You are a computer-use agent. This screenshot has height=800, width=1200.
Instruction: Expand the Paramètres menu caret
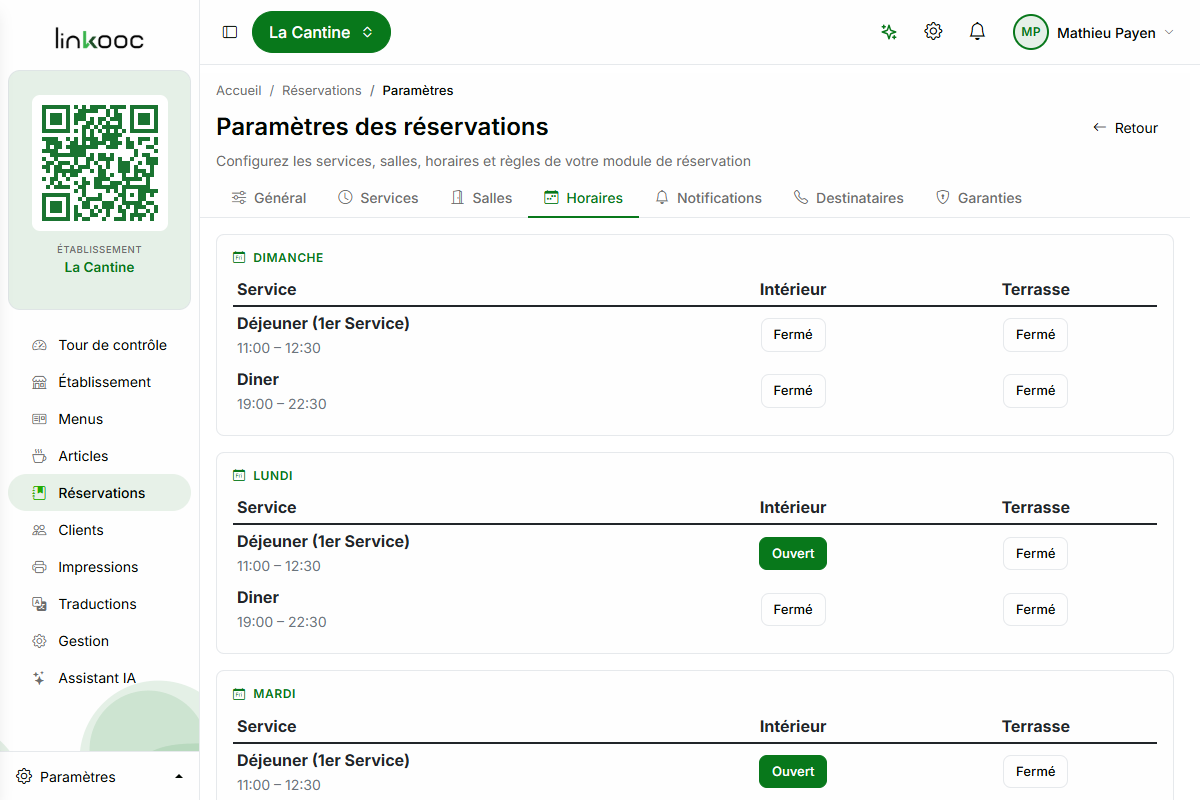click(179, 777)
